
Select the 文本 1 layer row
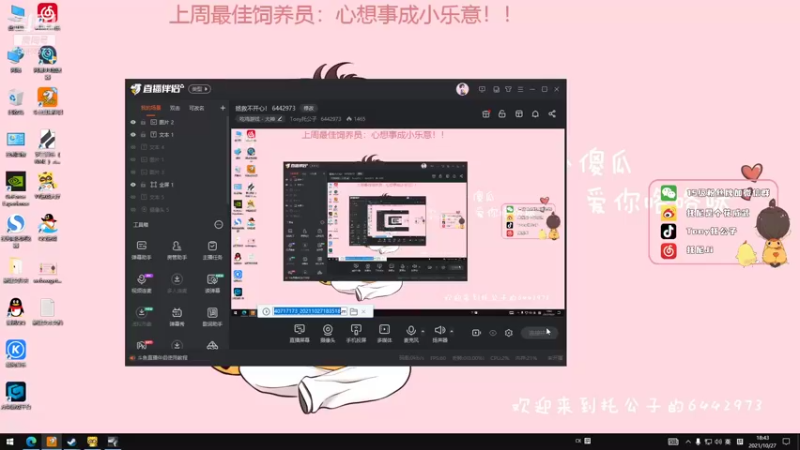click(x=177, y=135)
